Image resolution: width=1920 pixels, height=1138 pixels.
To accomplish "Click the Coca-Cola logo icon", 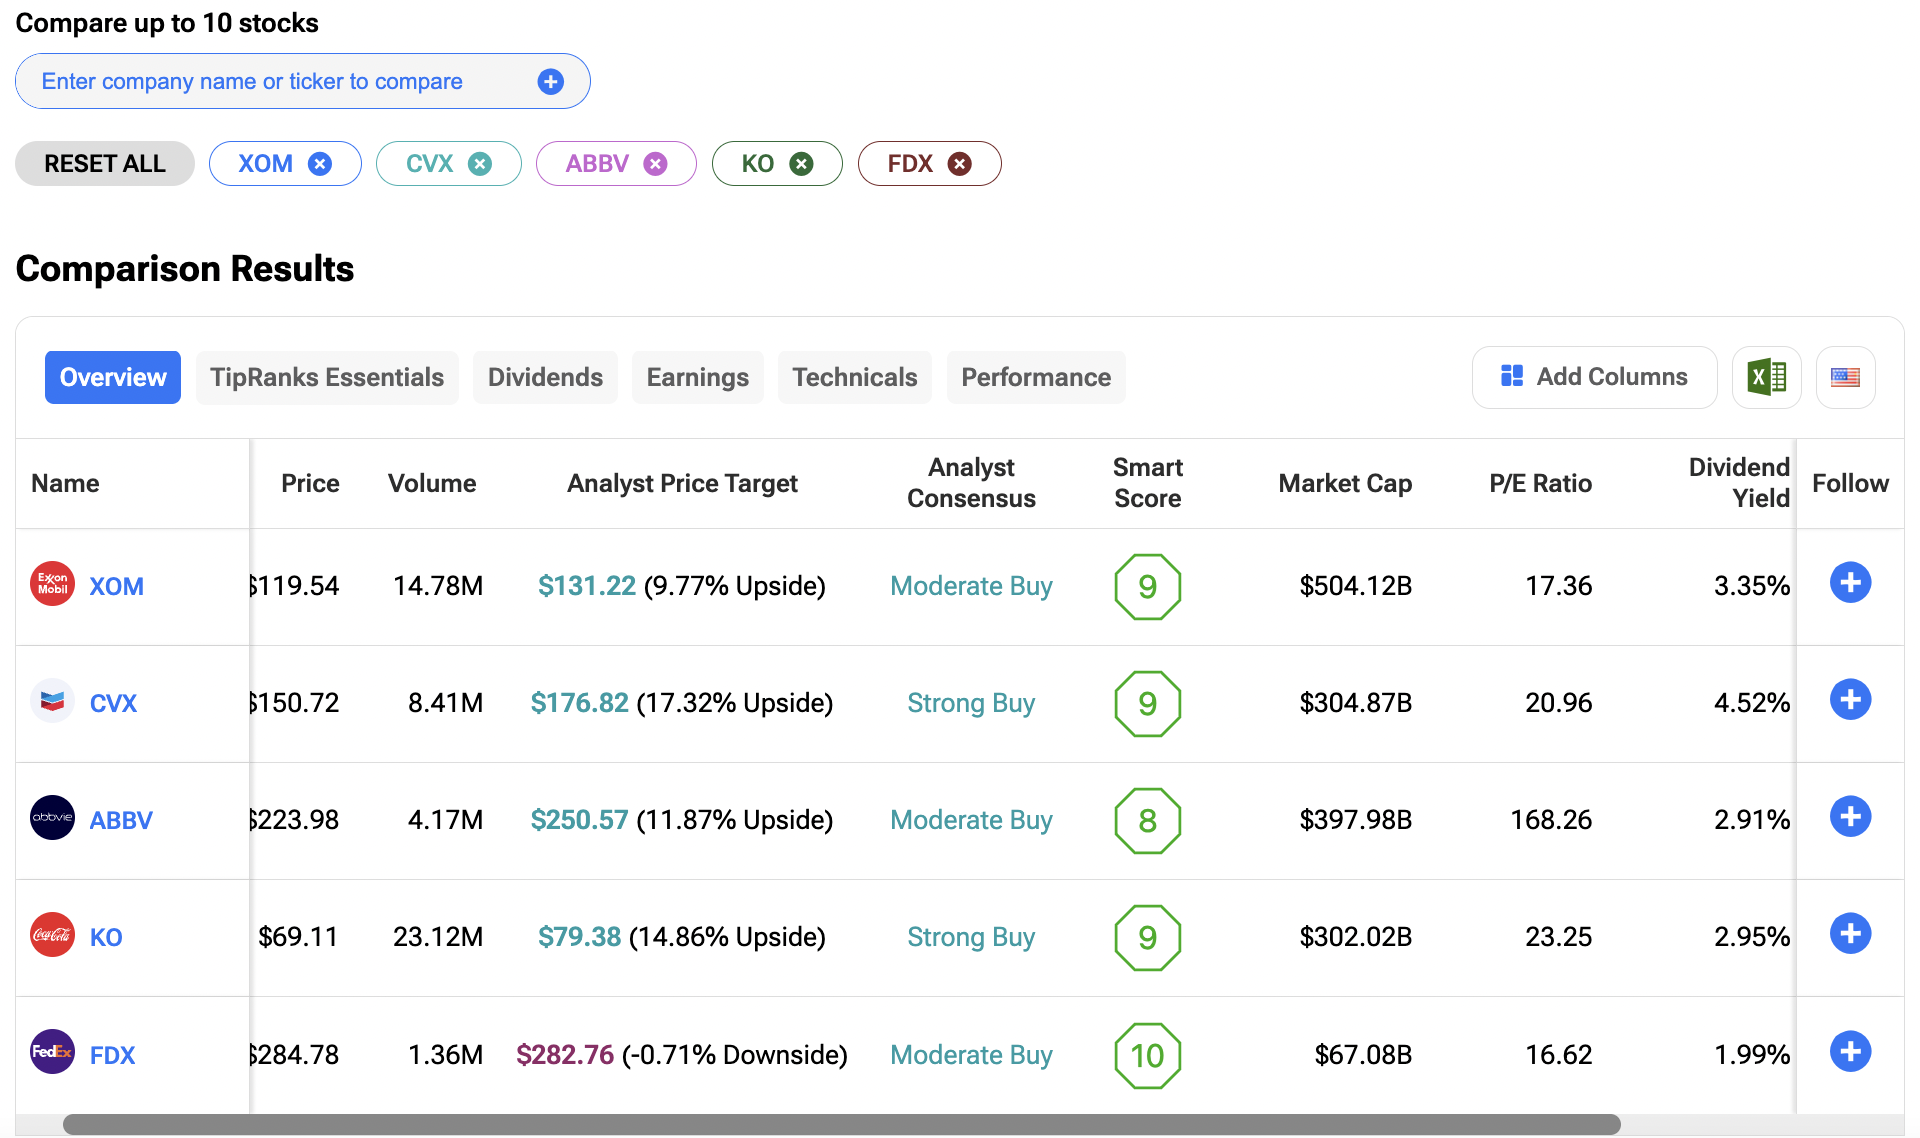I will coord(53,935).
